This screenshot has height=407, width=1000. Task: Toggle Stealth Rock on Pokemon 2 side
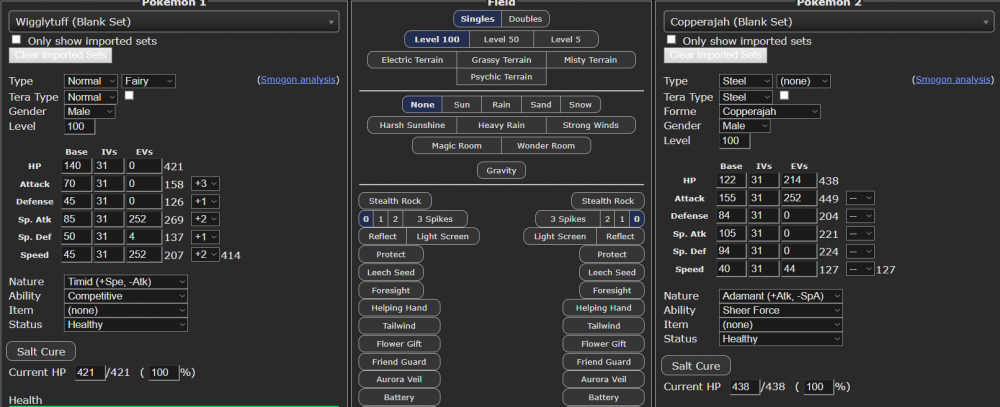pyautogui.click(x=608, y=201)
